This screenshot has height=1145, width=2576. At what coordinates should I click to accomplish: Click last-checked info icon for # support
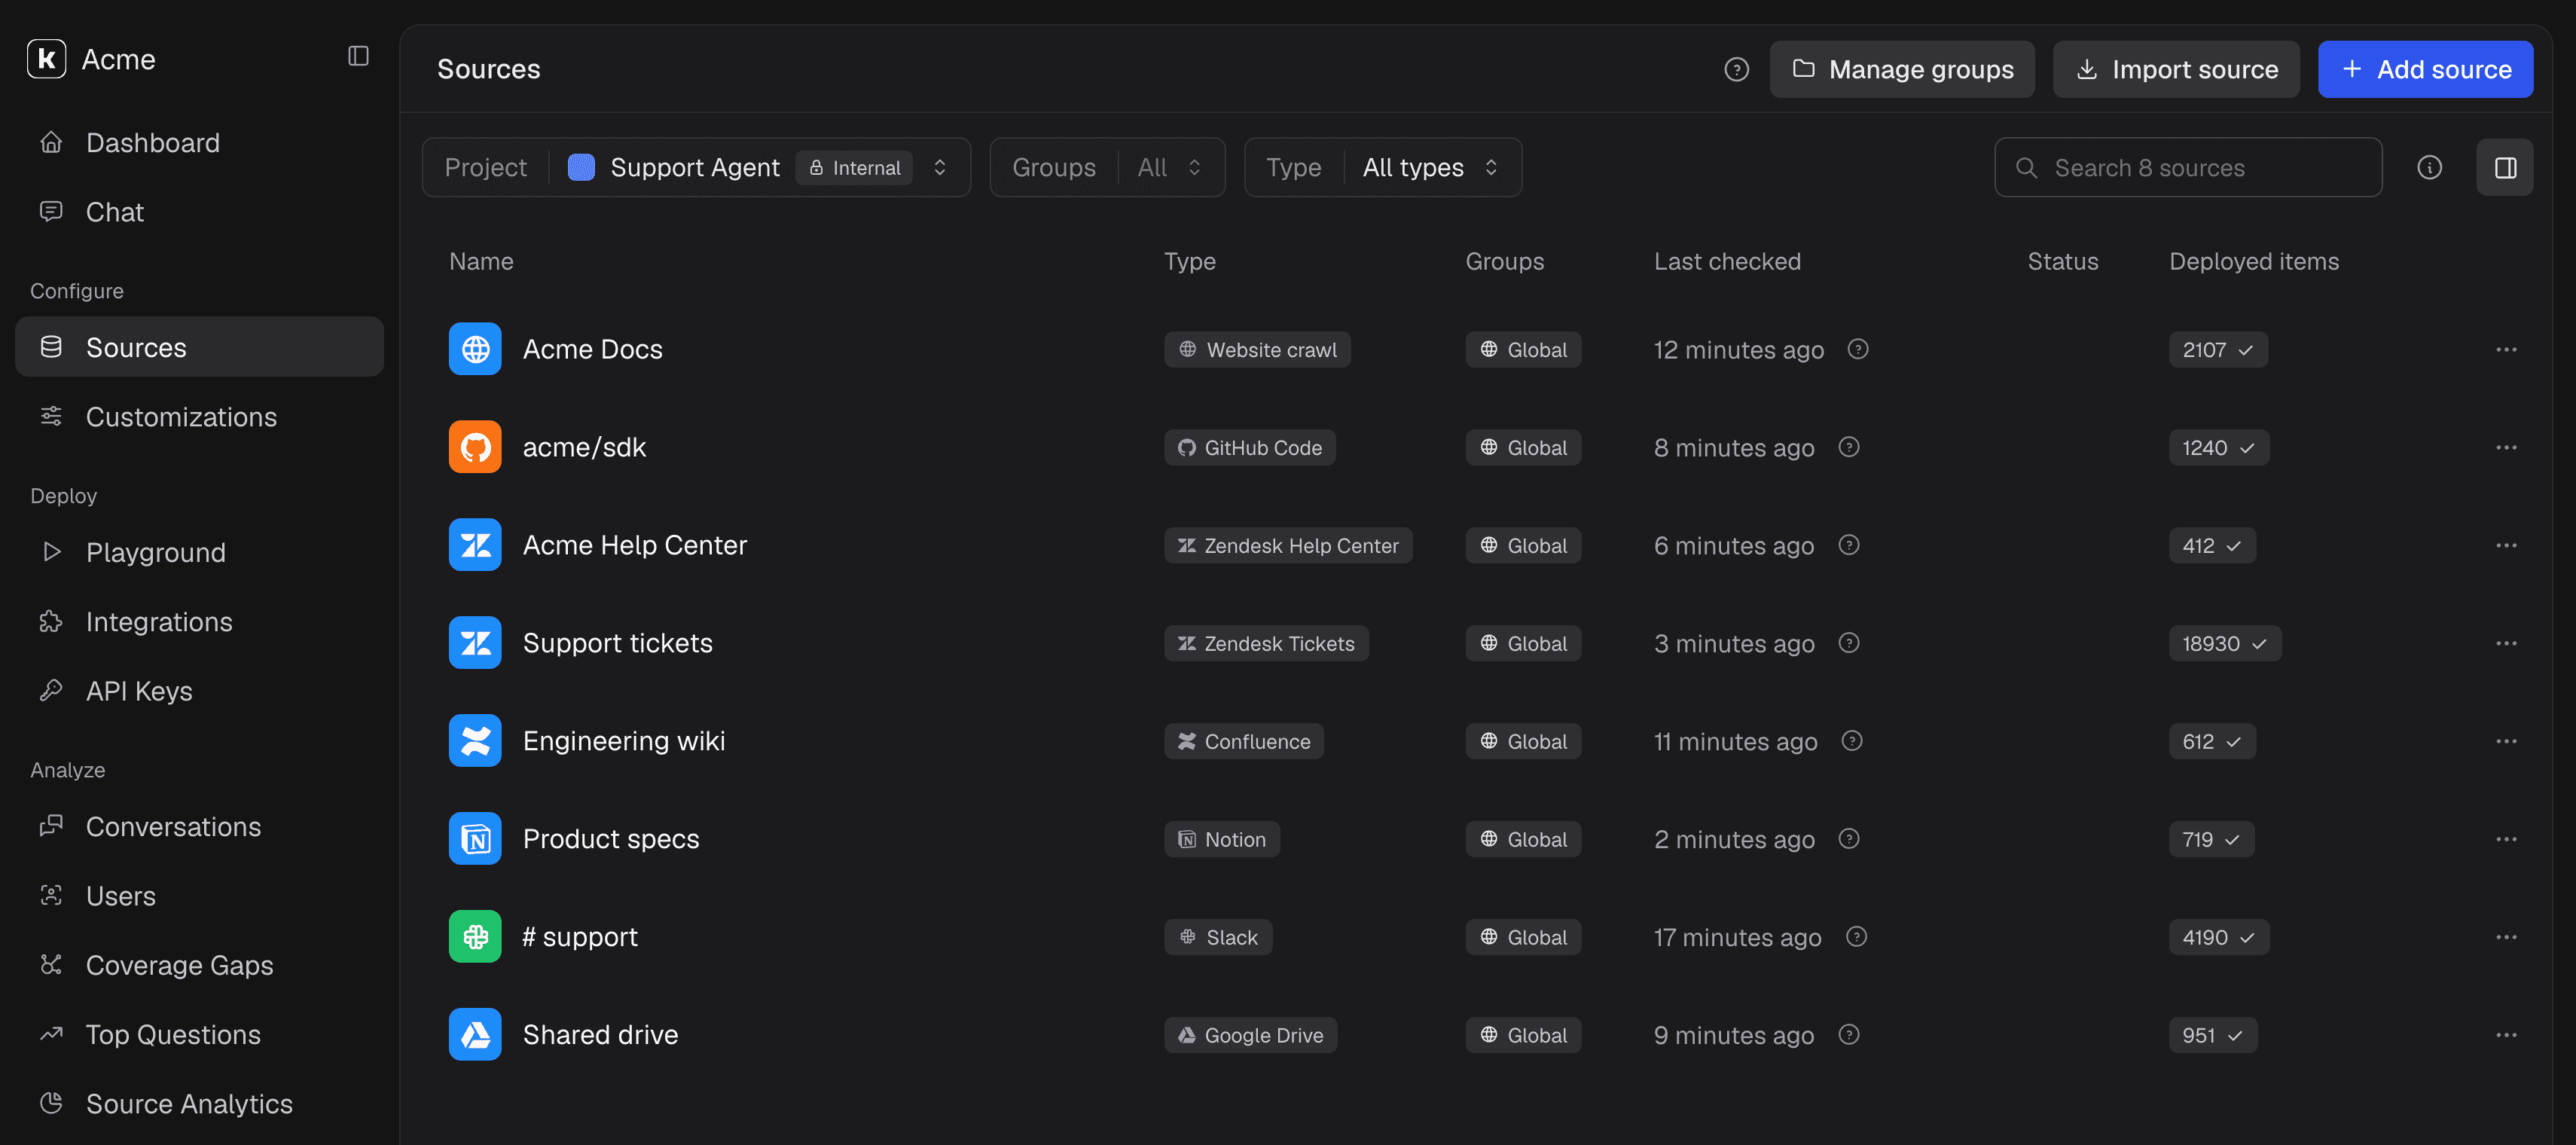1856,937
